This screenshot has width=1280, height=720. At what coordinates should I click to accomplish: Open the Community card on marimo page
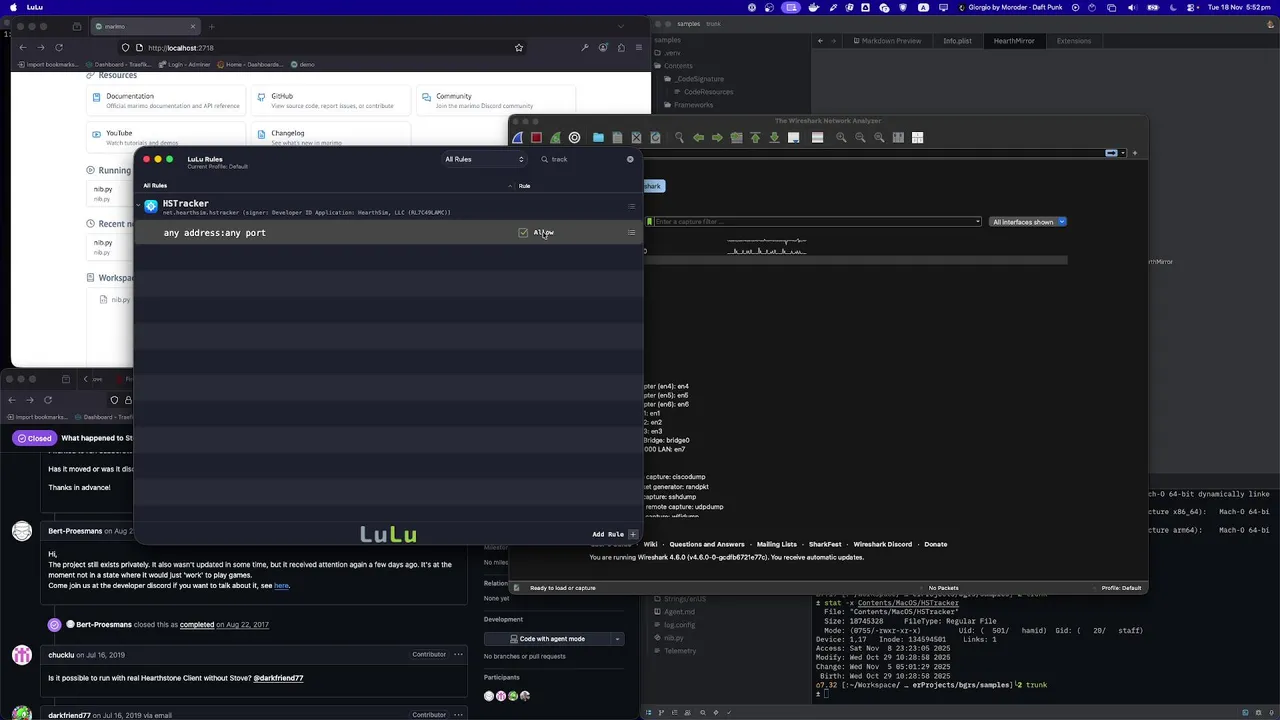(495, 100)
